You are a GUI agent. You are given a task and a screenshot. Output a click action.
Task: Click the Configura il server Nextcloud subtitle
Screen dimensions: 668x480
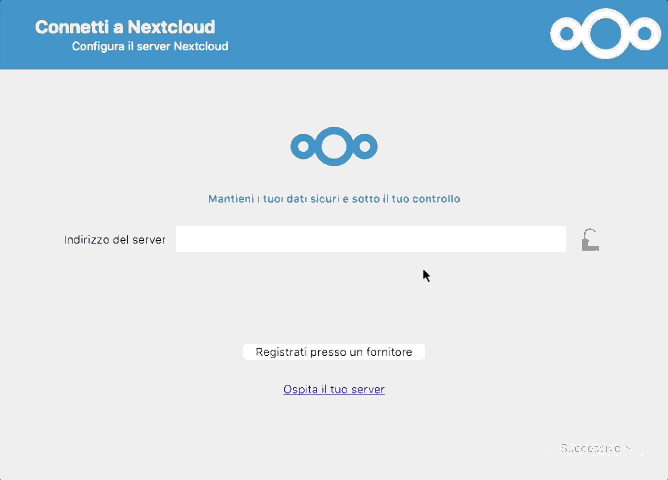150,46
